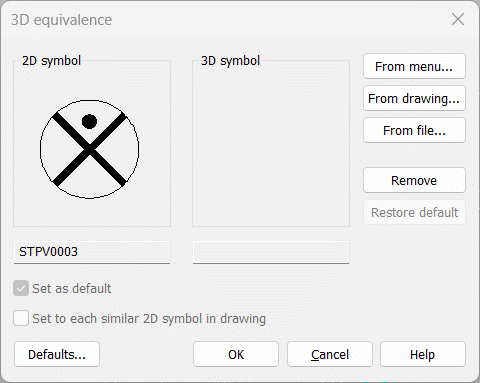Open the Defaults... settings
480x383 pixels.
(57, 354)
